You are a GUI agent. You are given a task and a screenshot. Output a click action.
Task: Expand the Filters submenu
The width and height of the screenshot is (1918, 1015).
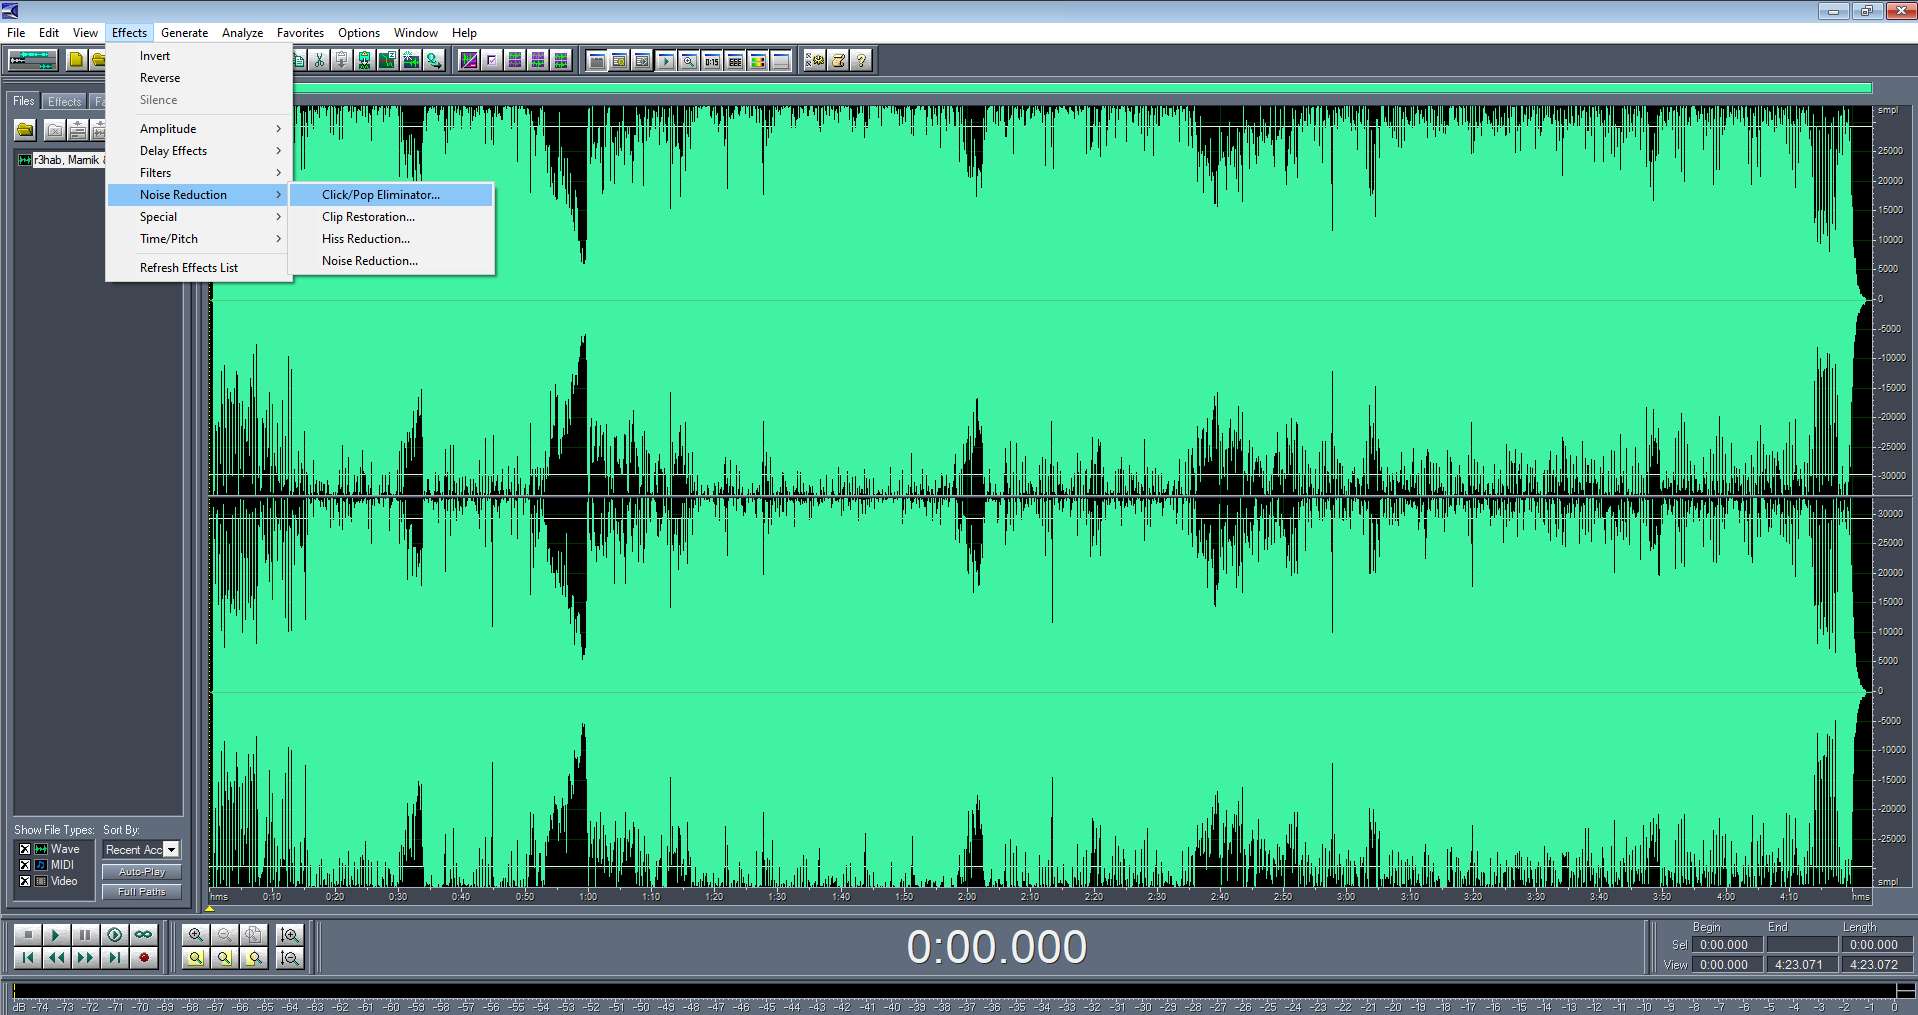click(x=199, y=173)
